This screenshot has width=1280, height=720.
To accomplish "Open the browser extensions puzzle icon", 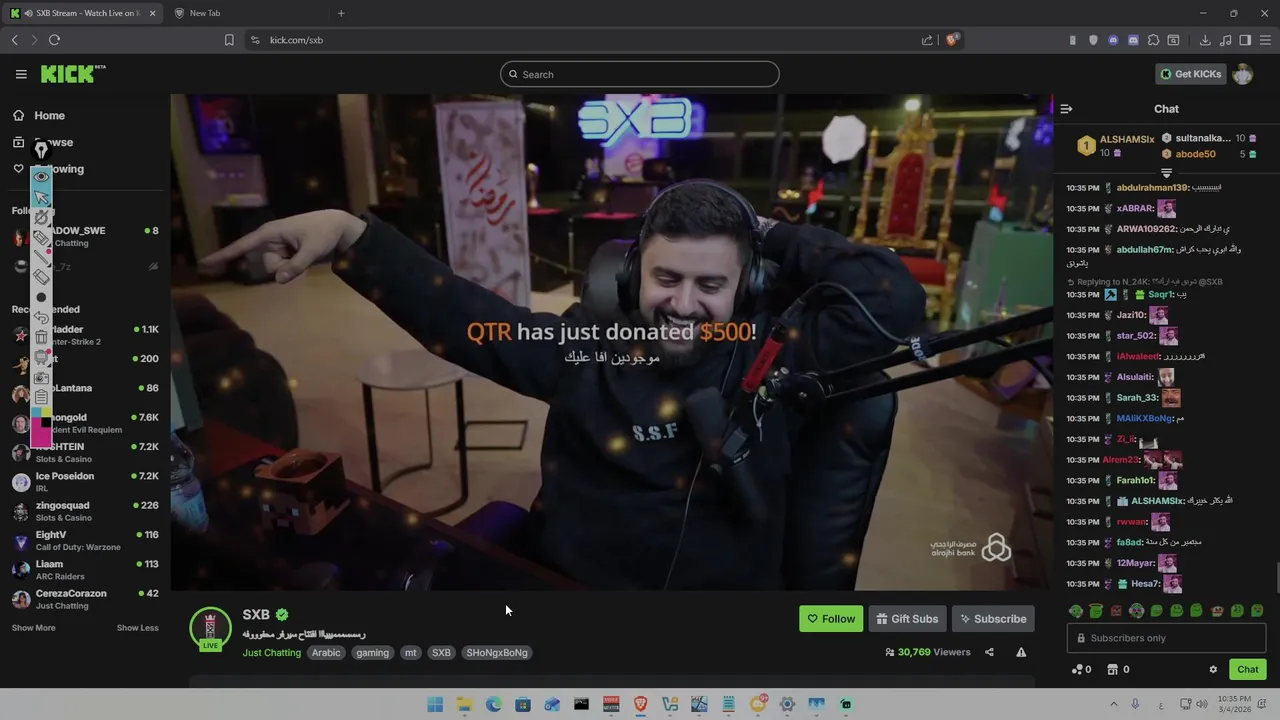I will pos(1153,40).
